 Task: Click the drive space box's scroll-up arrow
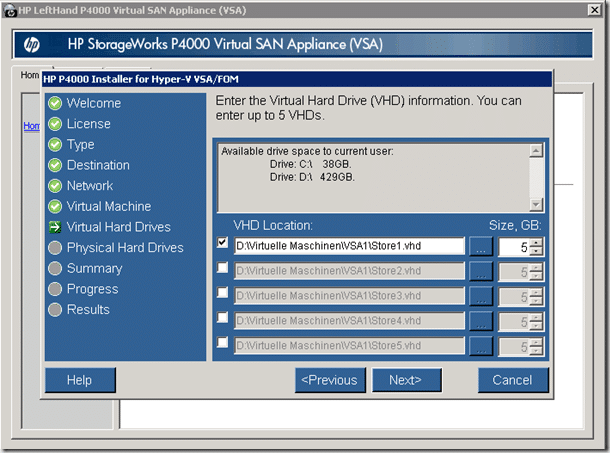coord(536,151)
